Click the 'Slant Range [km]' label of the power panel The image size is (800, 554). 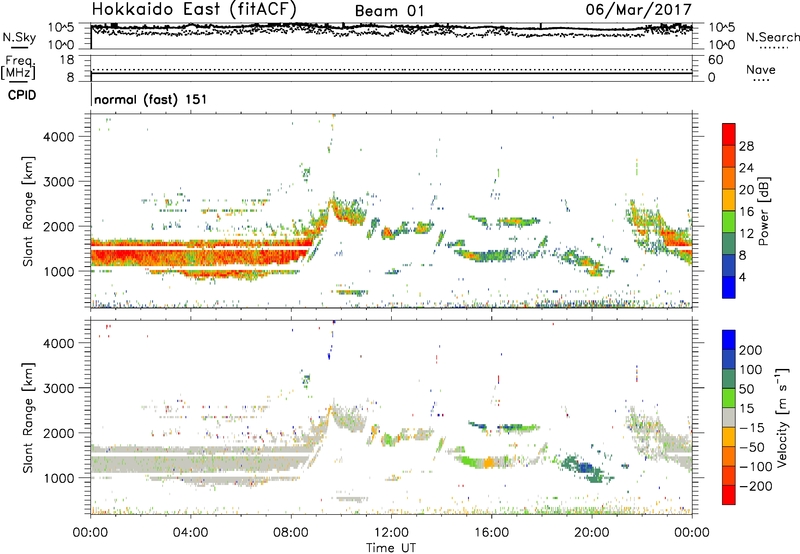[28, 211]
